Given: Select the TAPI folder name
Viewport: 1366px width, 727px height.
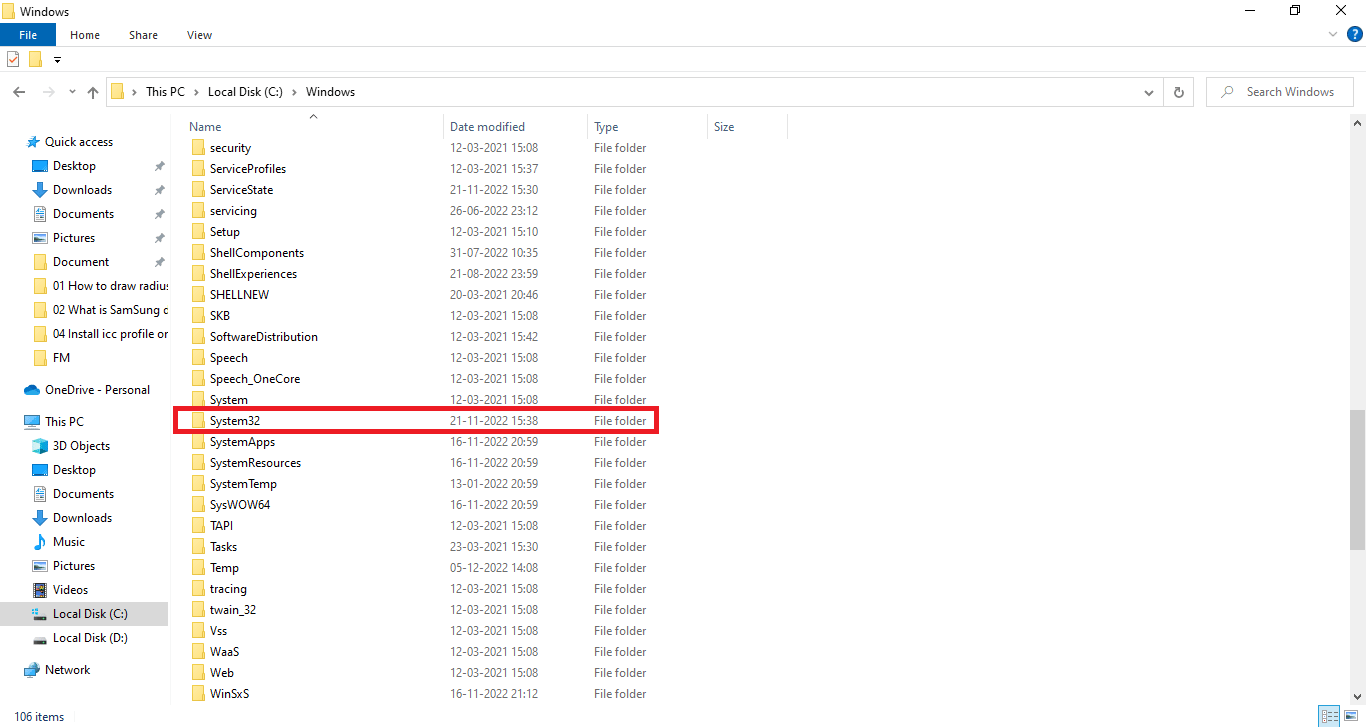Looking at the screenshot, I should (221, 526).
